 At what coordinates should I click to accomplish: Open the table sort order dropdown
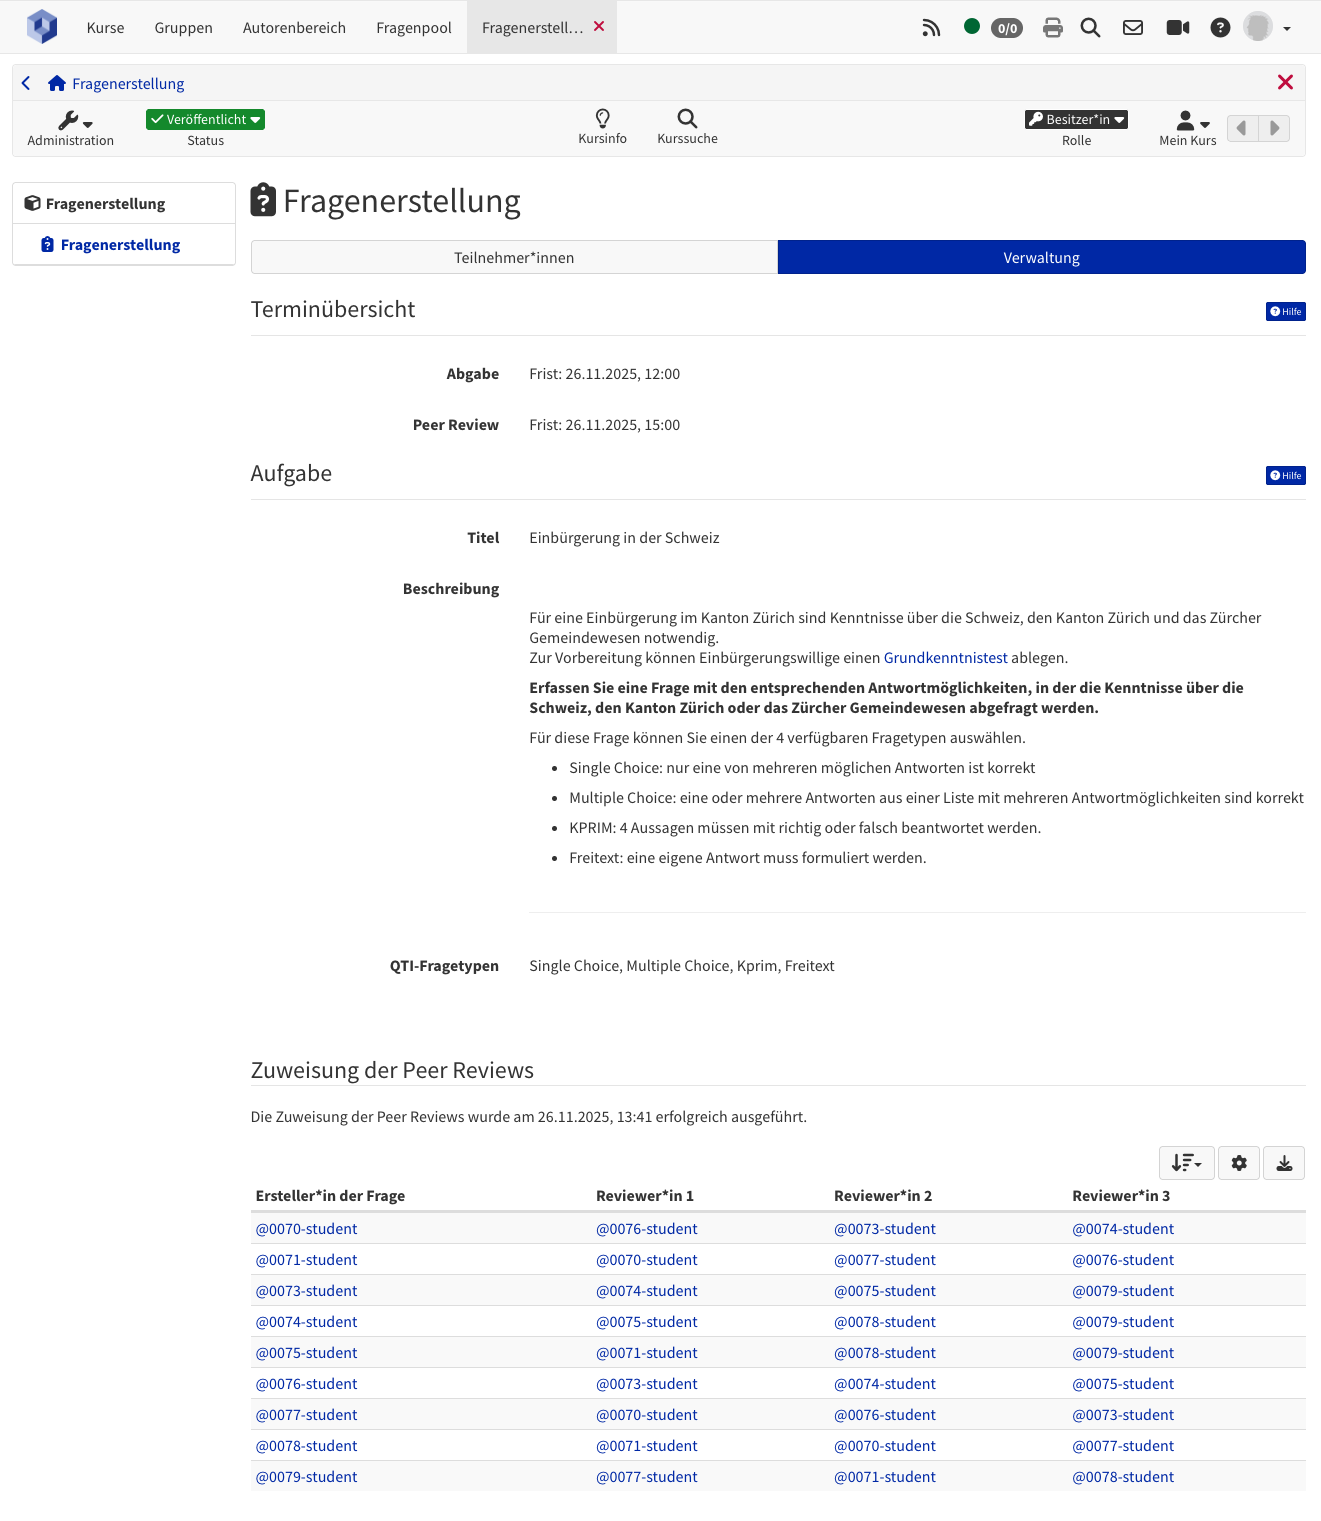[1186, 1163]
